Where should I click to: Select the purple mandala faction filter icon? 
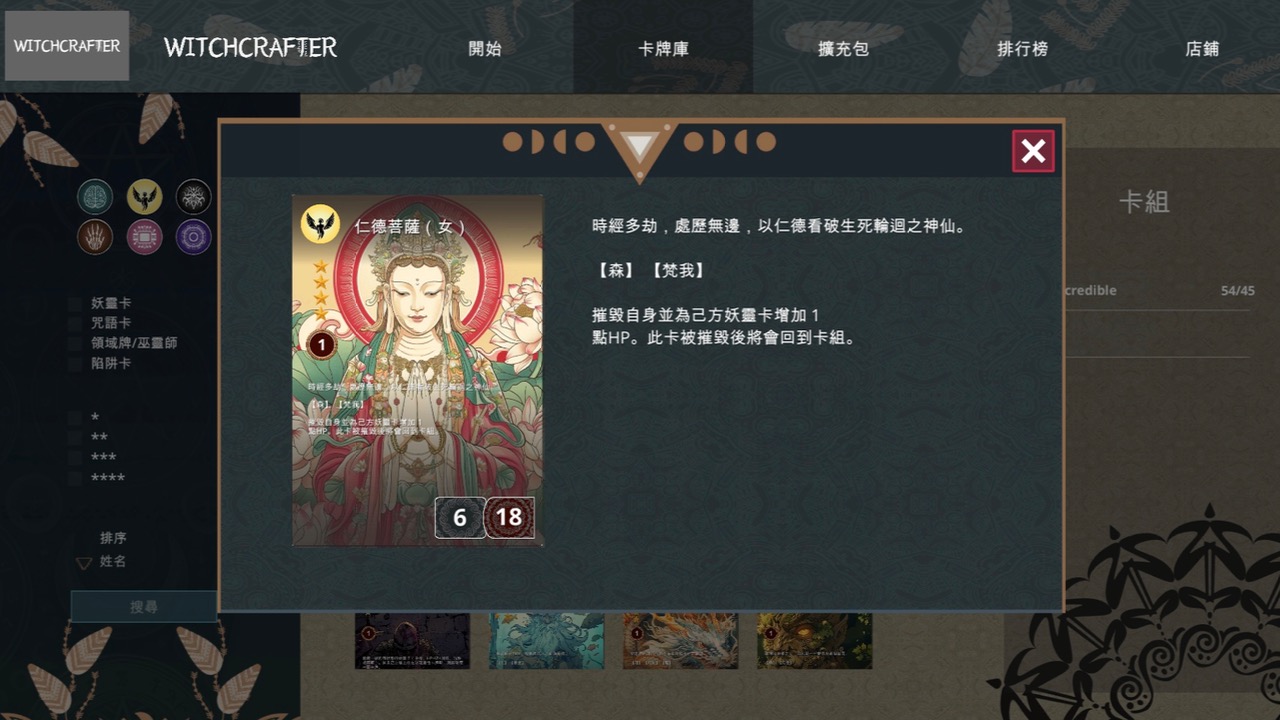[x=194, y=237]
